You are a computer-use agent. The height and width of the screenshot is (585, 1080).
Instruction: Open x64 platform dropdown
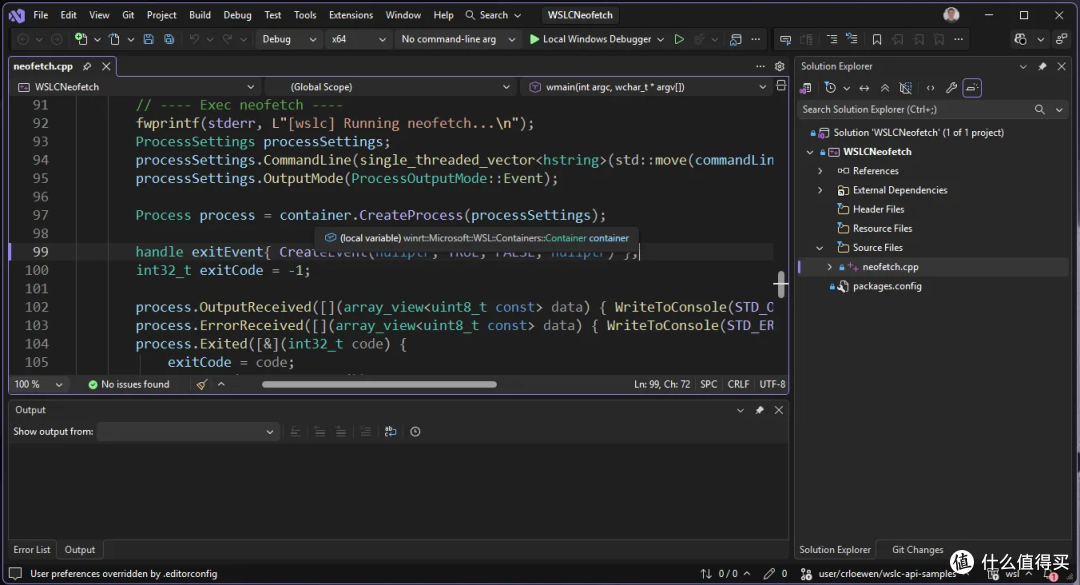[358, 39]
